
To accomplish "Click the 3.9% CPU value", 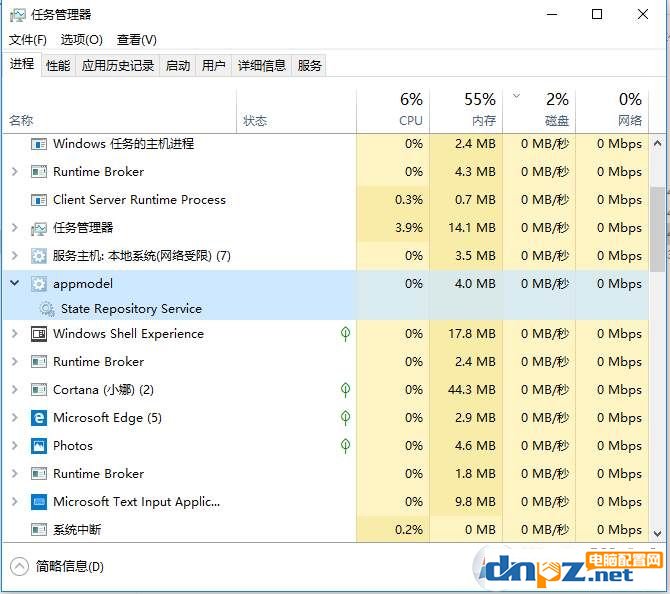I will 409,228.
